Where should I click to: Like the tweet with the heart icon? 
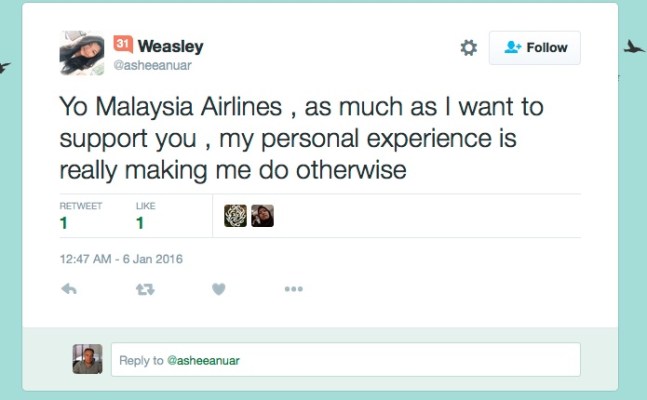click(219, 289)
